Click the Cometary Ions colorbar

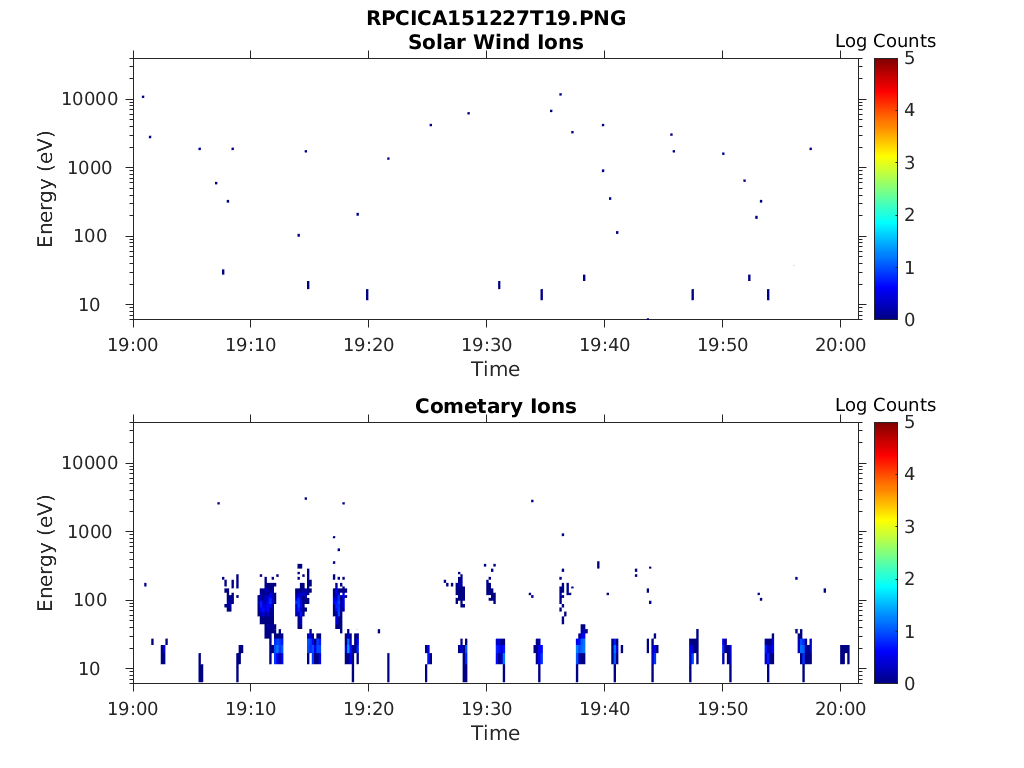click(886, 553)
